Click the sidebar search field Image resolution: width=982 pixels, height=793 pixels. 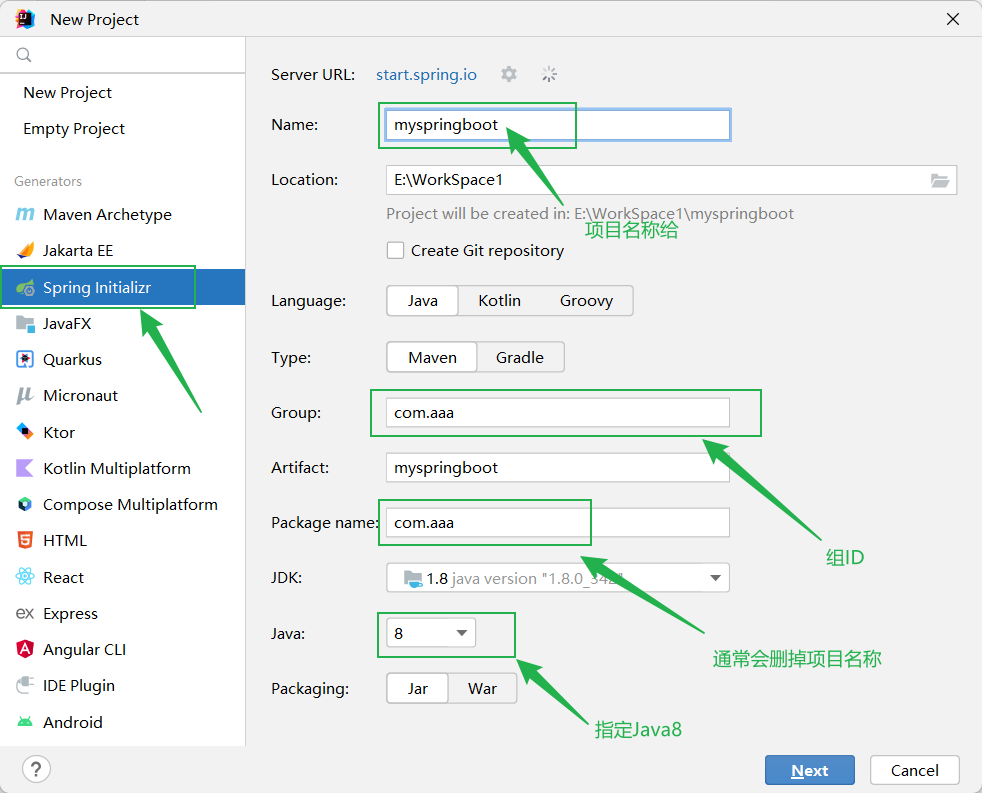pyautogui.click(x=123, y=54)
